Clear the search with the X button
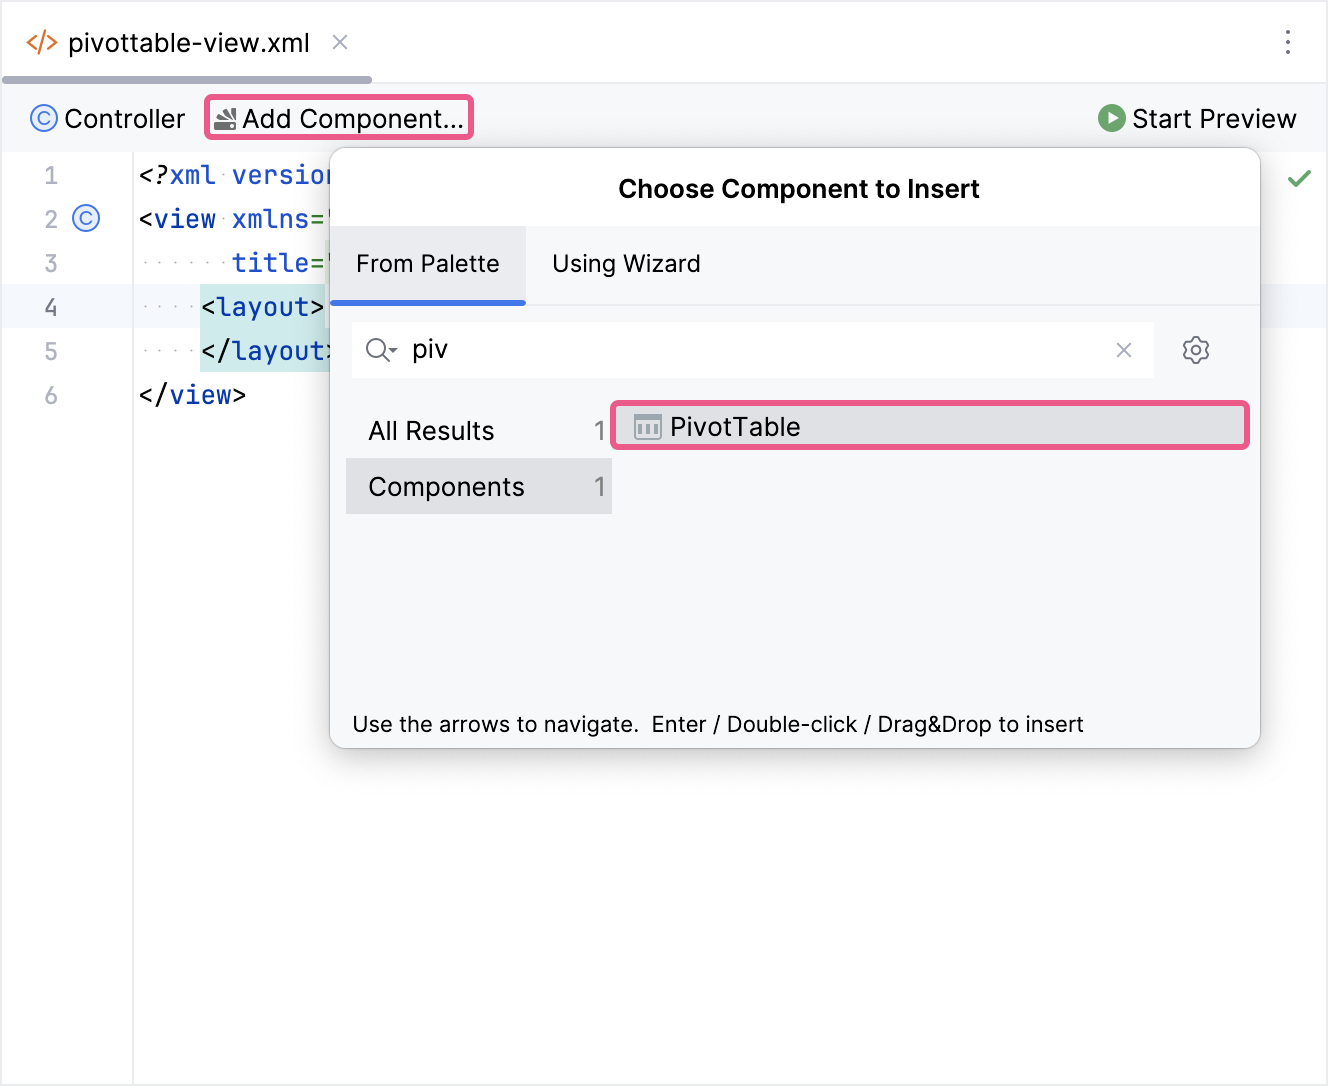Viewport: 1328px width, 1086px height. click(x=1124, y=350)
